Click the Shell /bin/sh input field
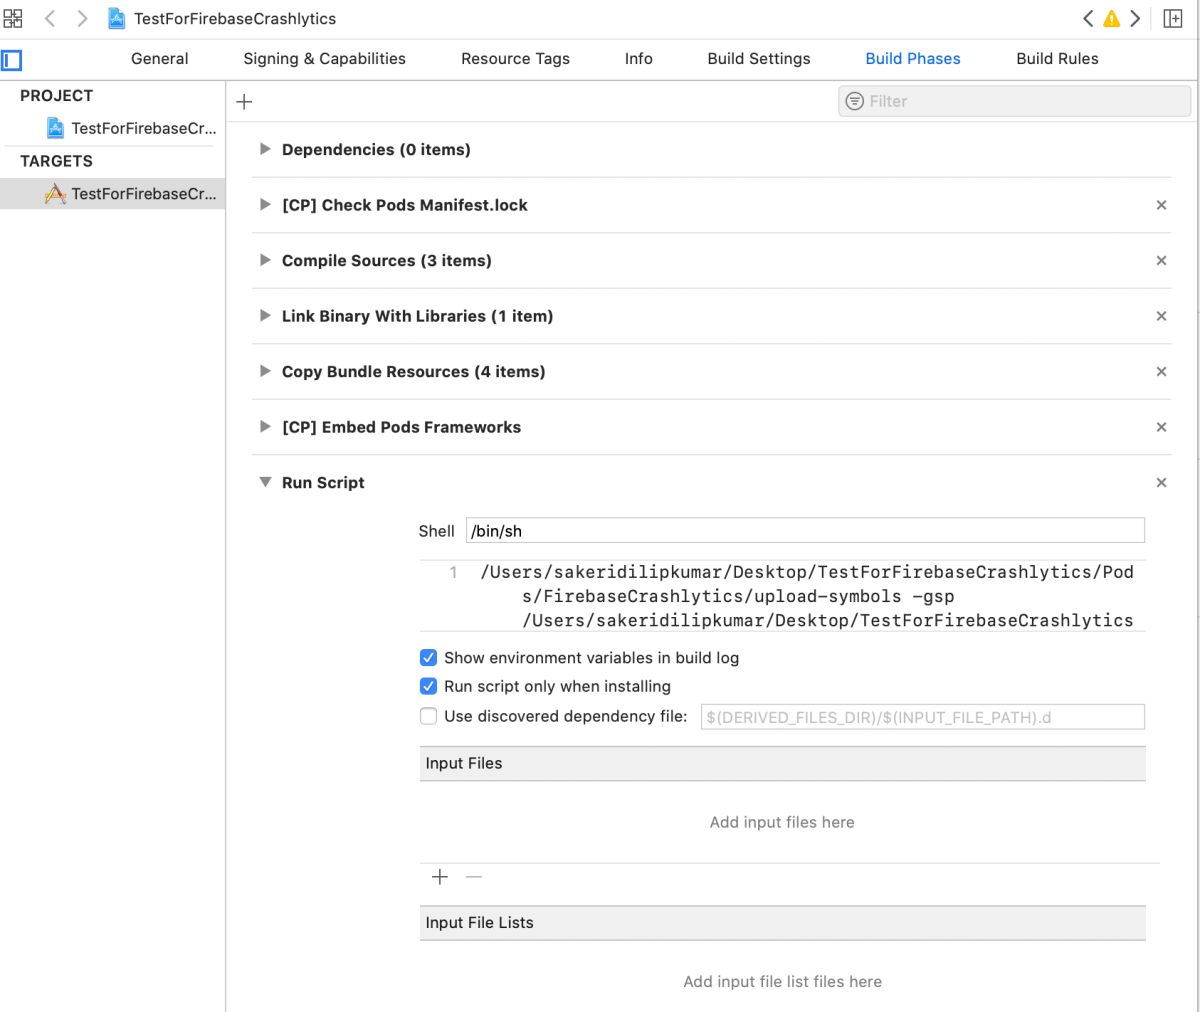The width and height of the screenshot is (1200, 1012). (x=805, y=531)
